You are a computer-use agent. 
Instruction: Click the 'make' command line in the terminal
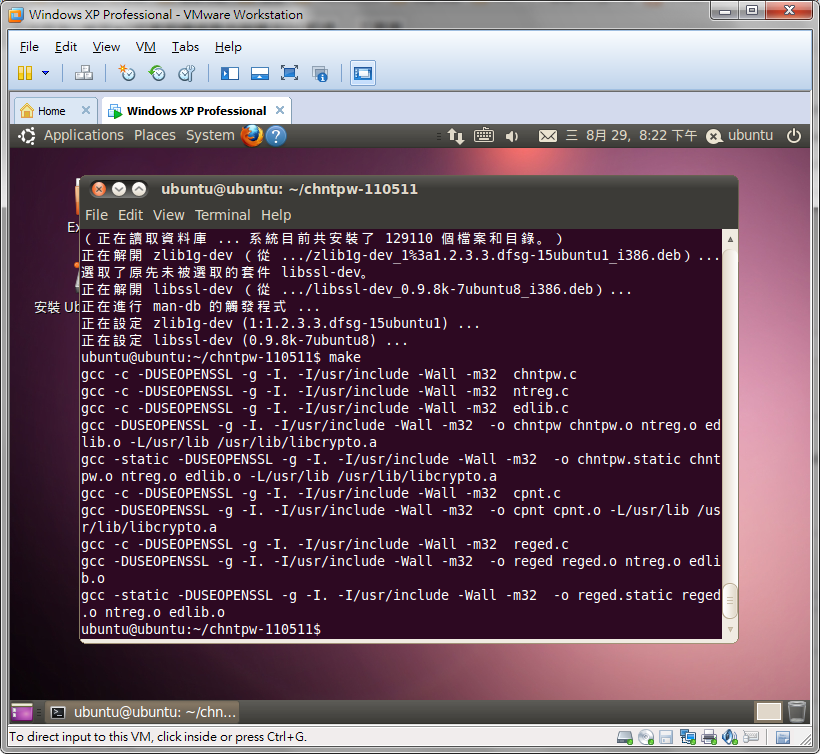point(221,357)
